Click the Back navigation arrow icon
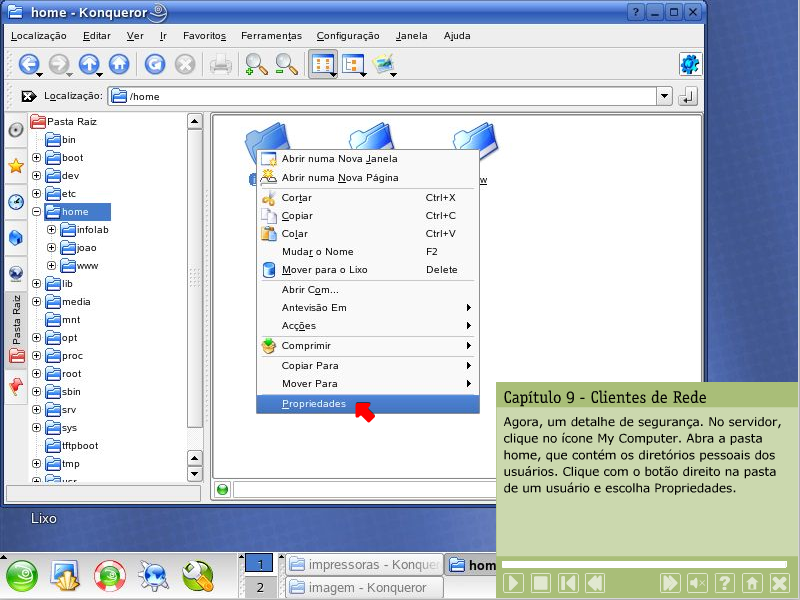 (28, 64)
